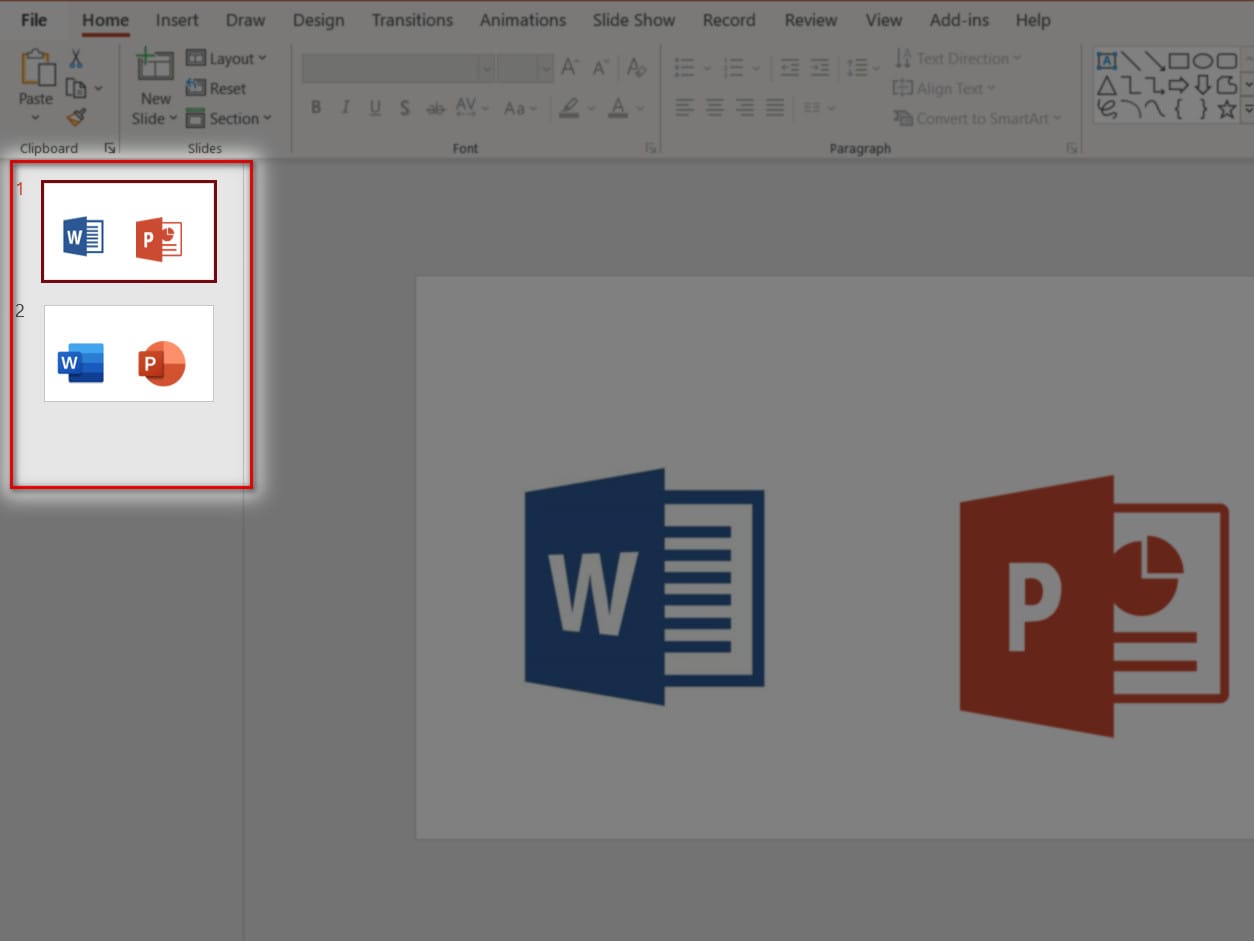Open the Slide Show tab
1254x941 pixels.
pyautogui.click(x=634, y=20)
